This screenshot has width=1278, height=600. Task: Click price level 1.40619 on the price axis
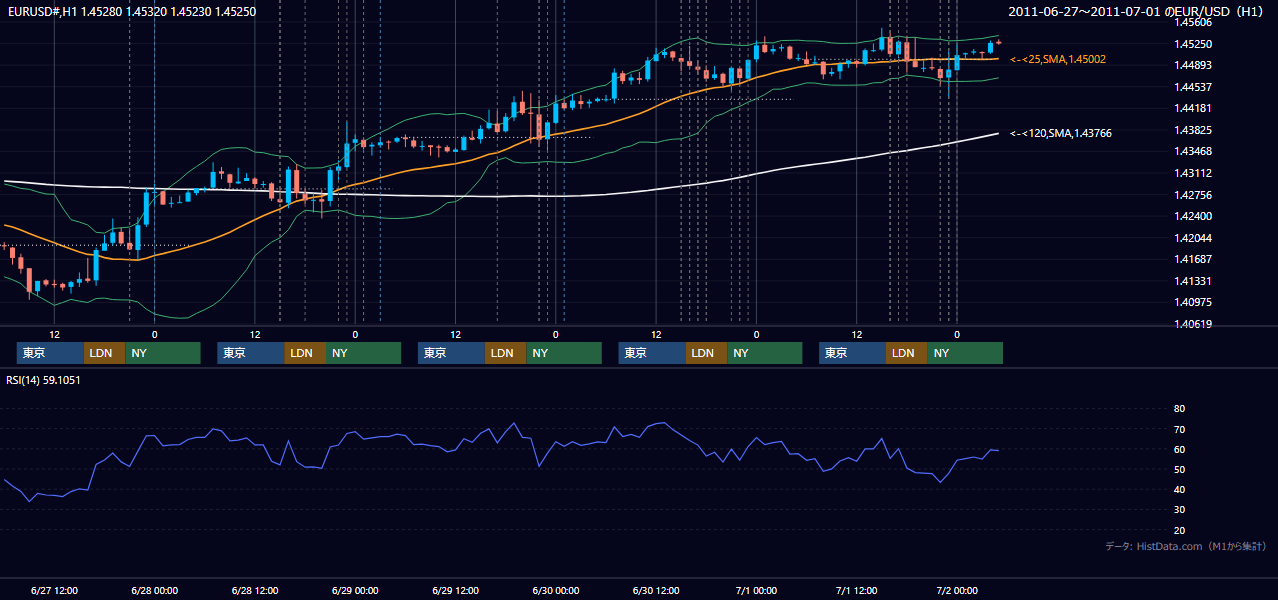pos(1192,324)
